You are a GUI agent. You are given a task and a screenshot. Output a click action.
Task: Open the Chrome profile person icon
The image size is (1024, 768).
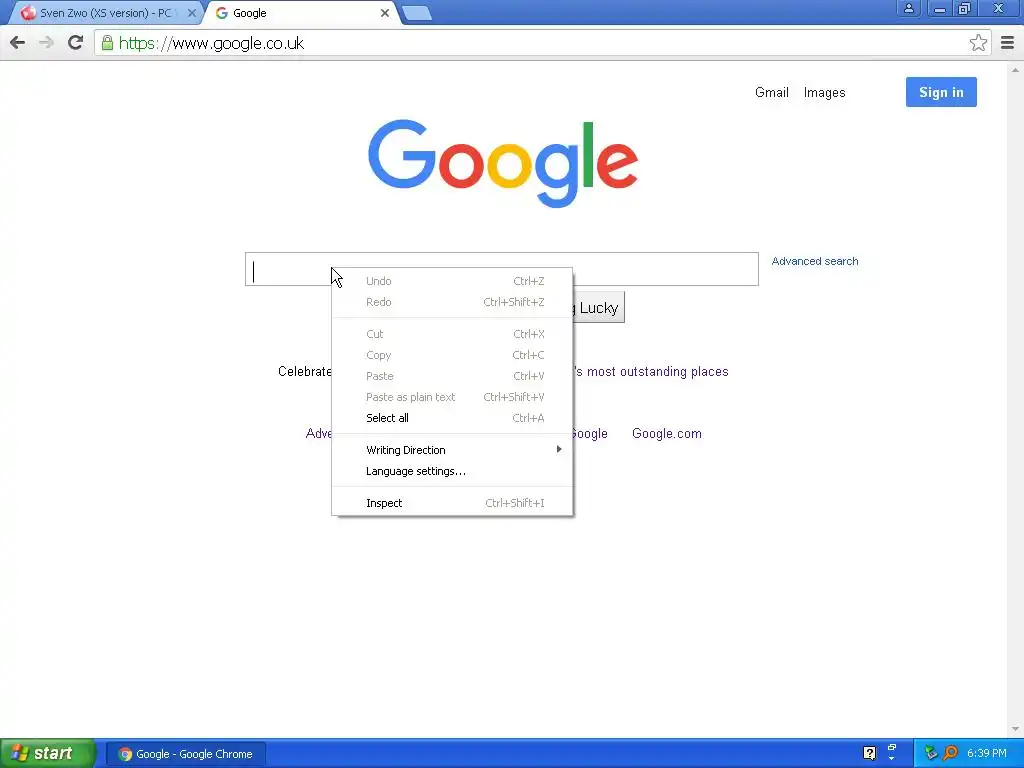pyautogui.click(x=908, y=8)
